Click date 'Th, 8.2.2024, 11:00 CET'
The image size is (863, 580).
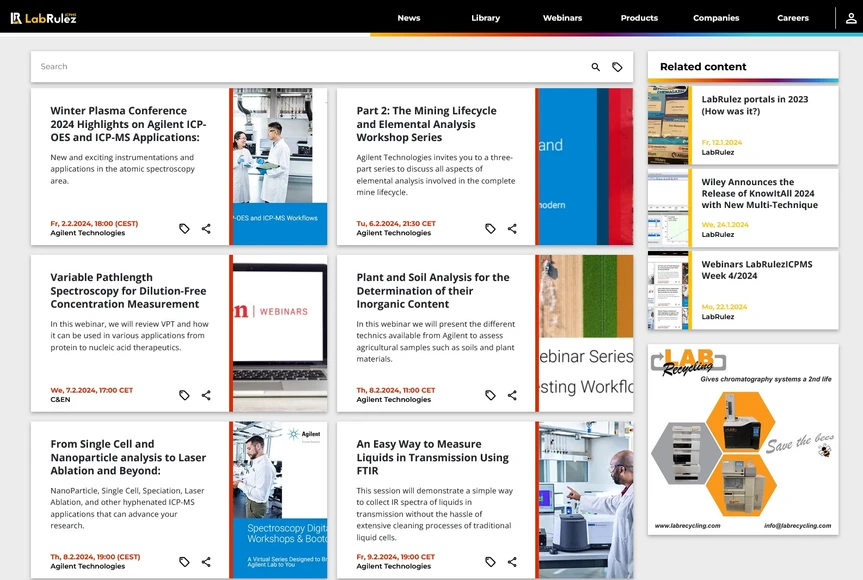[396, 390]
